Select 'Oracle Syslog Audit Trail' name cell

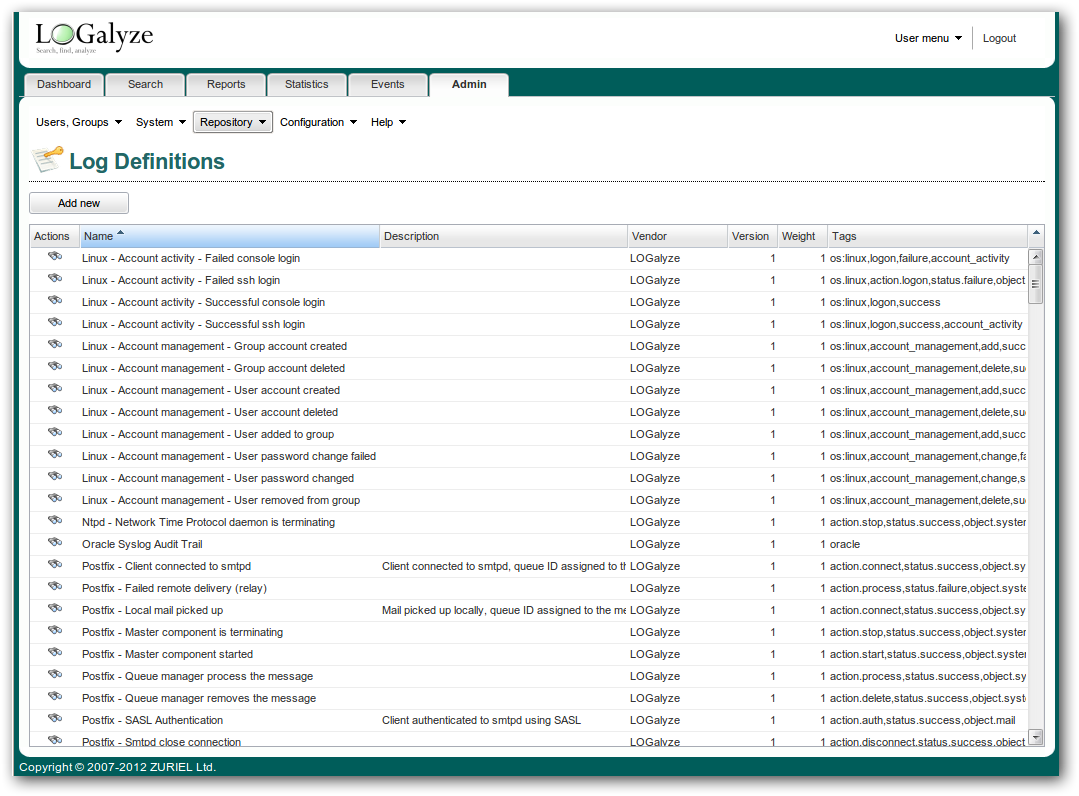[142, 544]
